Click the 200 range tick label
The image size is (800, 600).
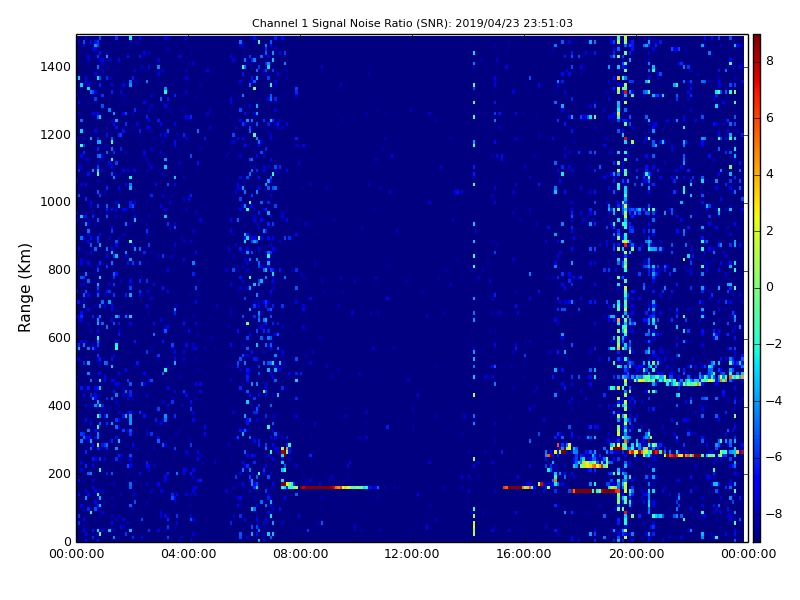tap(60, 473)
